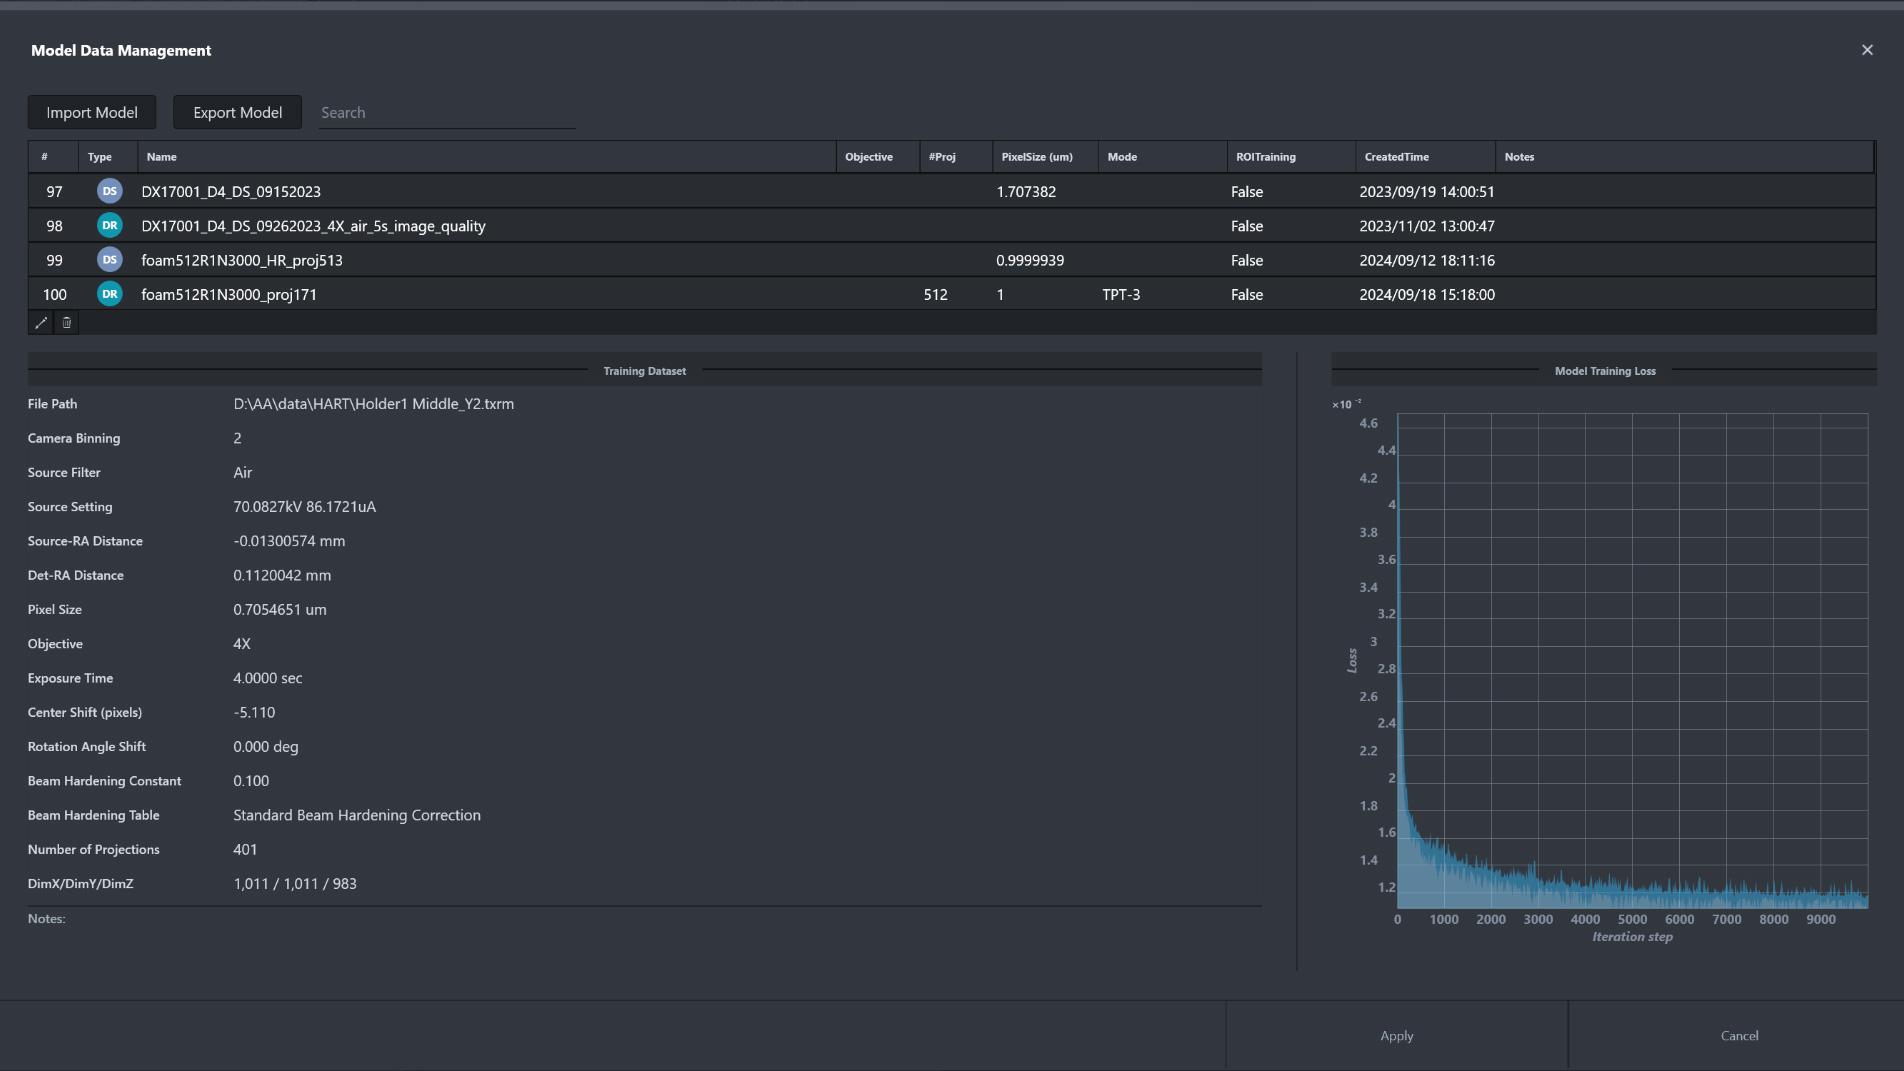Click Cancel at the dialog bottom
The image size is (1904, 1071).
pyautogui.click(x=1739, y=1036)
